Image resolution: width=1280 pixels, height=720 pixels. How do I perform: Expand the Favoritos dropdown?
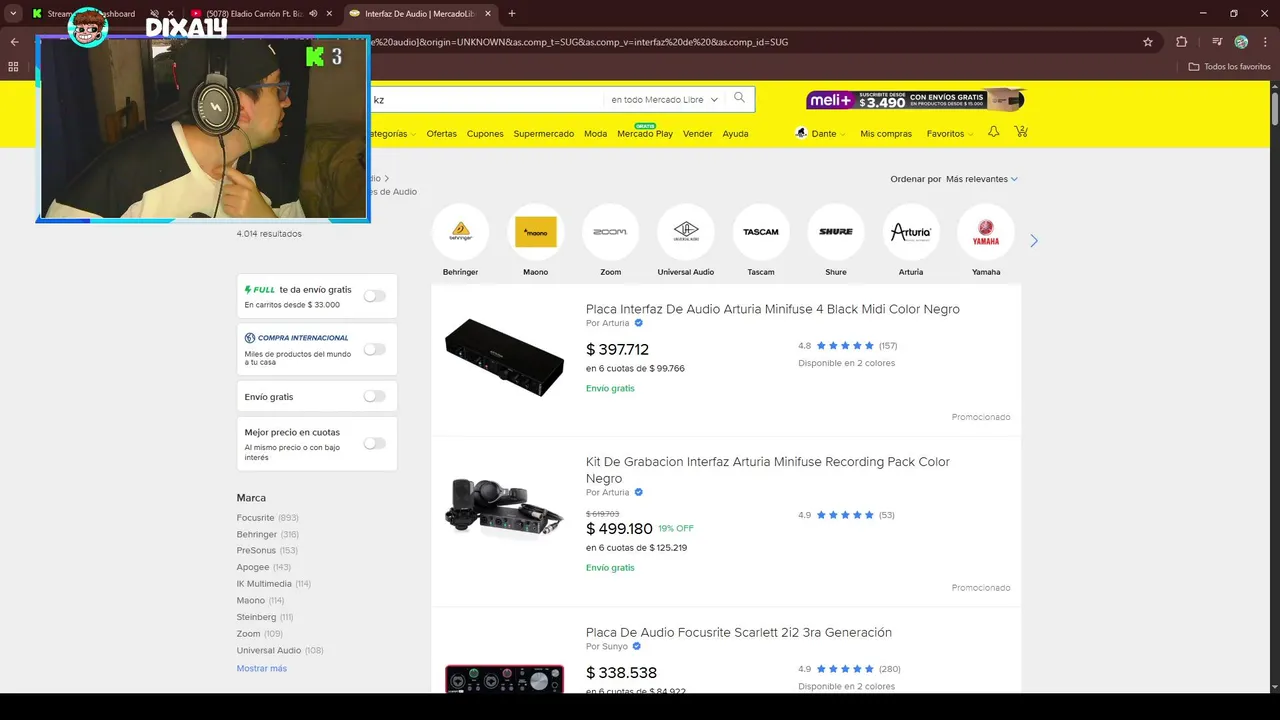[950, 133]
